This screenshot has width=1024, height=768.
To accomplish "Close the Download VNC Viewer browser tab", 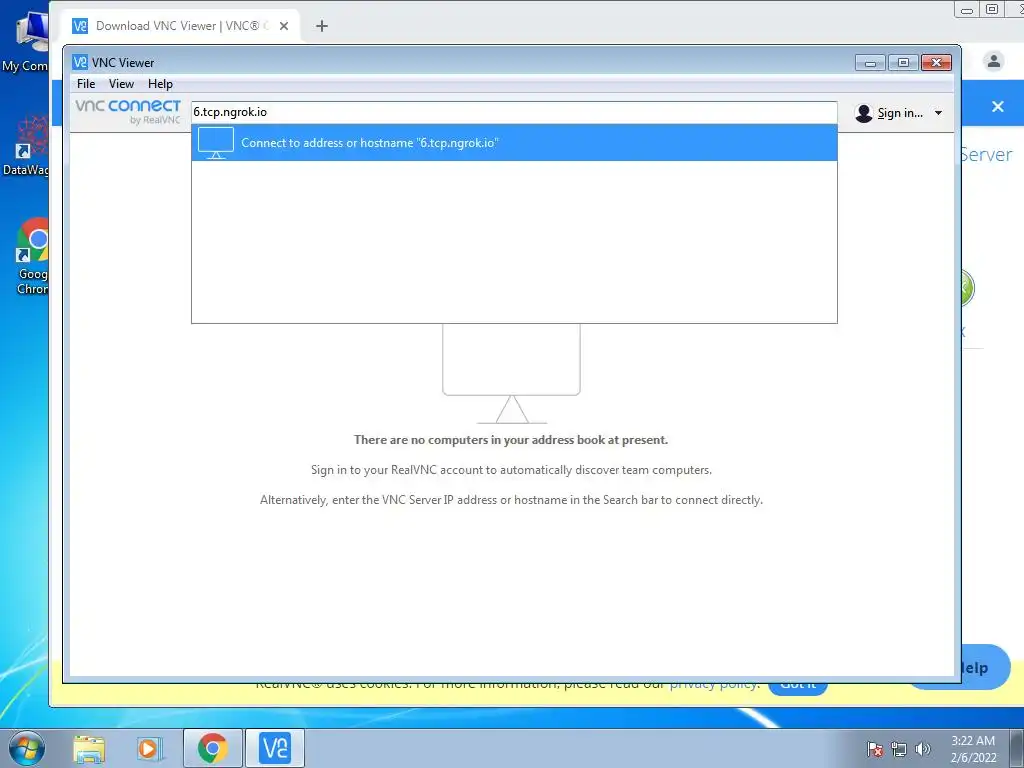I will (283, 26).
